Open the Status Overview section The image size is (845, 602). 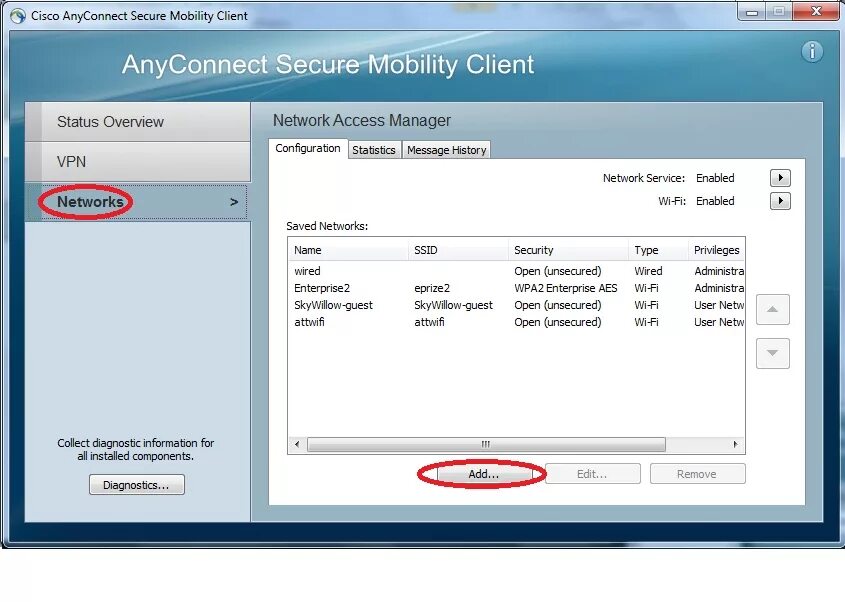click(138, 122)
